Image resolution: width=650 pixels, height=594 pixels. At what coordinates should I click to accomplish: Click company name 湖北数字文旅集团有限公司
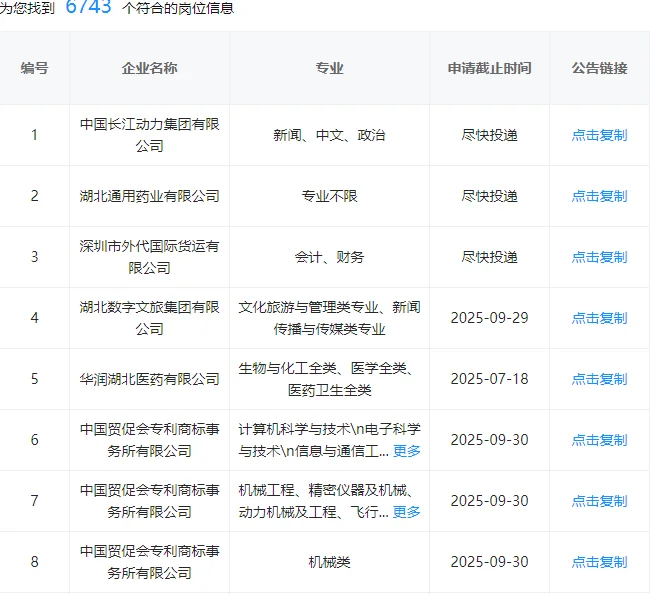[149, 318]
